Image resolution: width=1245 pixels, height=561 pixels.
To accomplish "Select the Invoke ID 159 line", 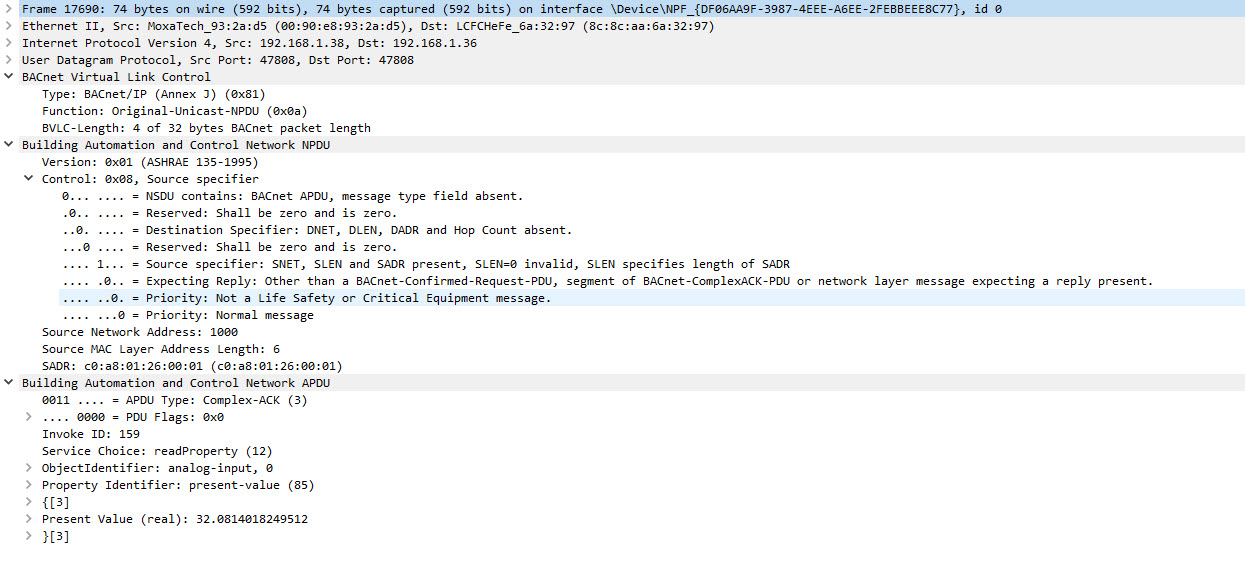I will pos(90,434).
